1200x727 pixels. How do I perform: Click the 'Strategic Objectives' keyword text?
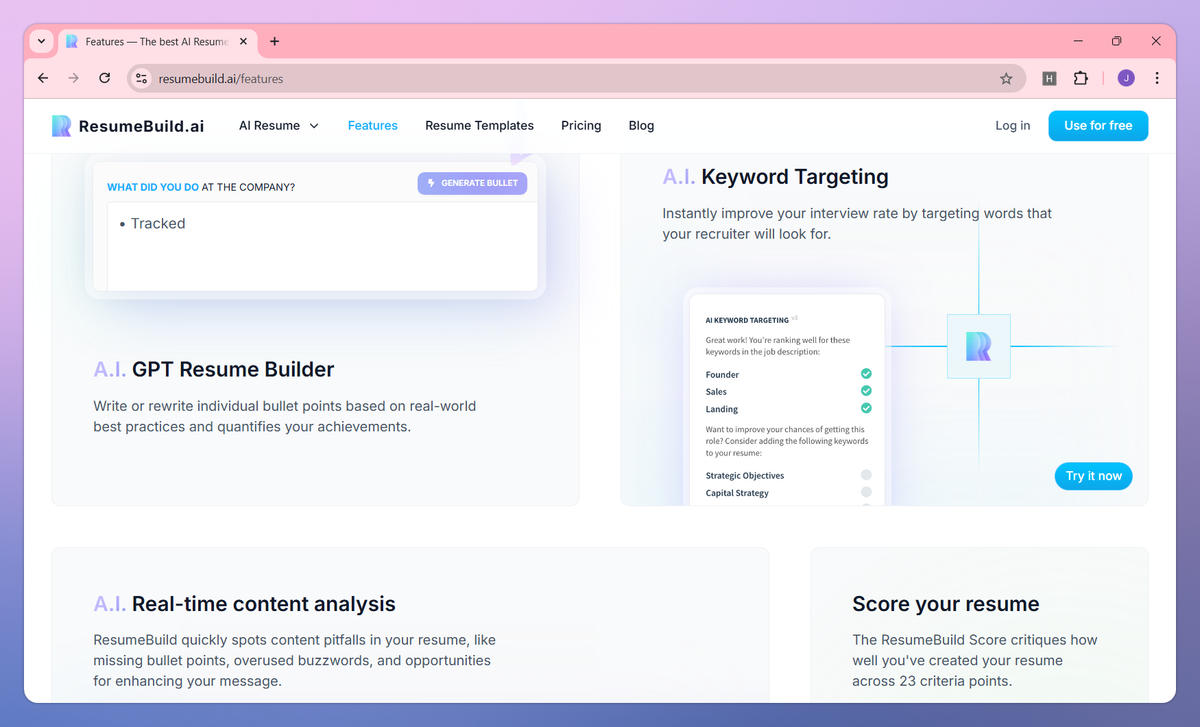pyautogui.click(x=745, y=476)
